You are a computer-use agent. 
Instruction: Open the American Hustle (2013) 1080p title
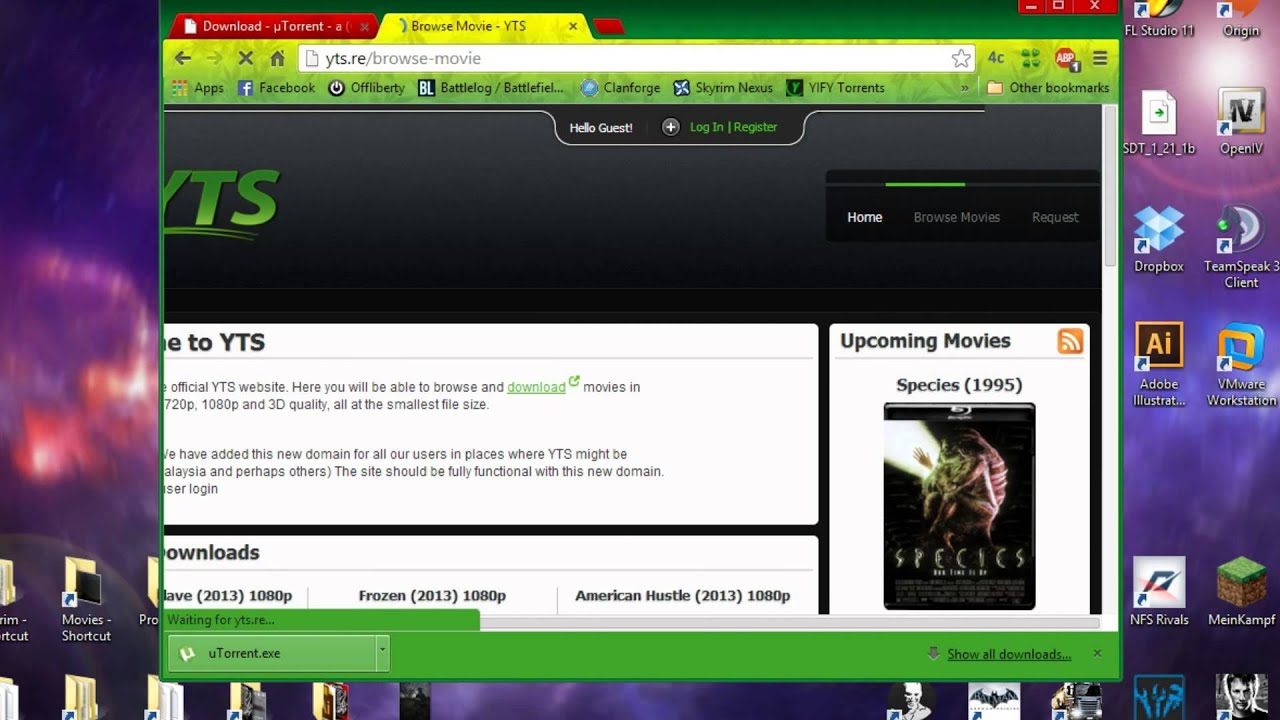682,595
